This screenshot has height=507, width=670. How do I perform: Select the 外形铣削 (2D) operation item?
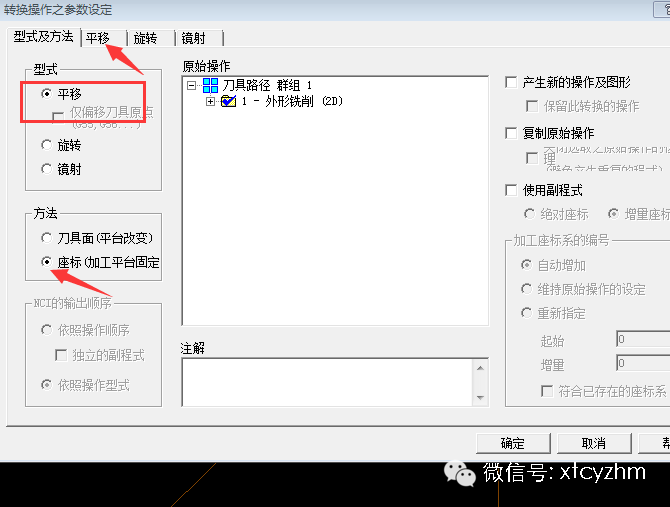(292, 101)
